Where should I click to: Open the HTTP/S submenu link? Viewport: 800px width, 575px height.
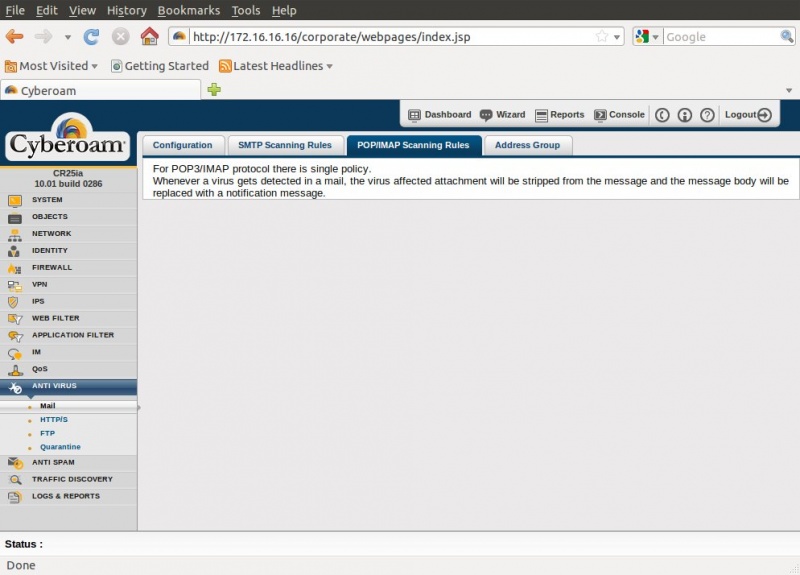point(54,420)
